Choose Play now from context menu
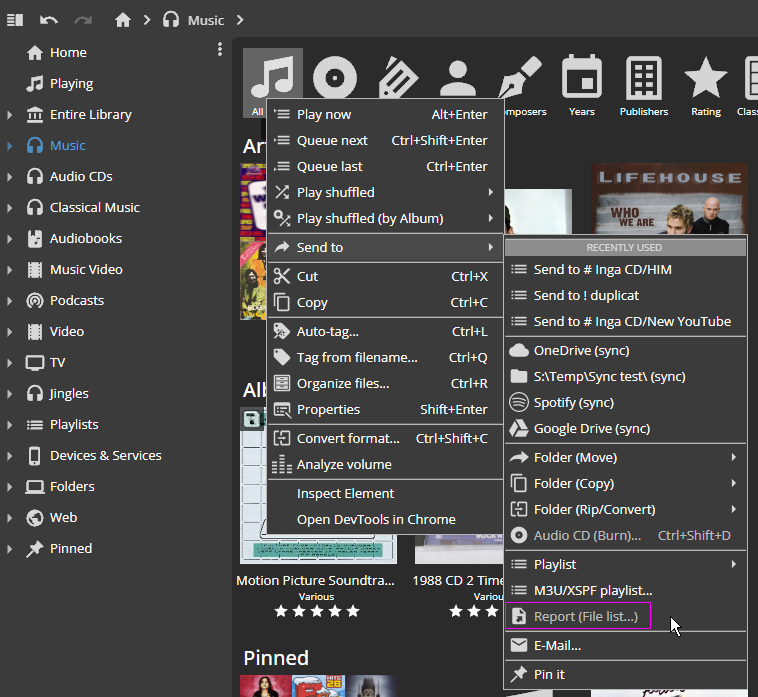The height and width of the screenshot is (697, 758). pyautogui.click(x=324, y=115)
